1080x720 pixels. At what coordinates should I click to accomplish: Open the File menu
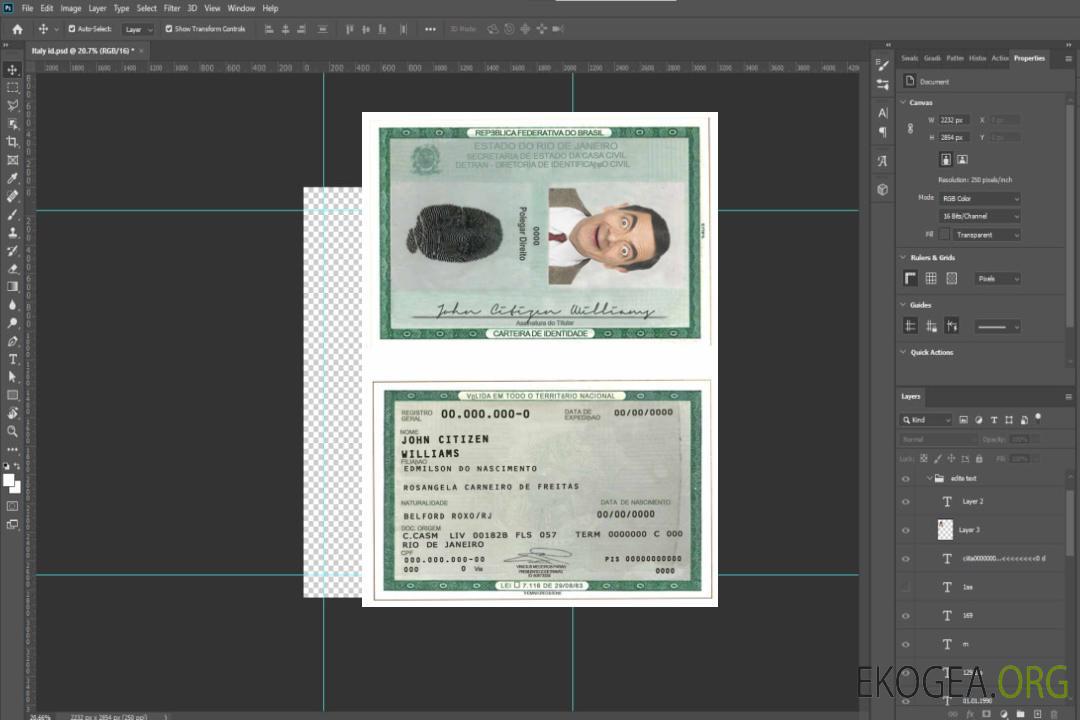click(28, 8)
